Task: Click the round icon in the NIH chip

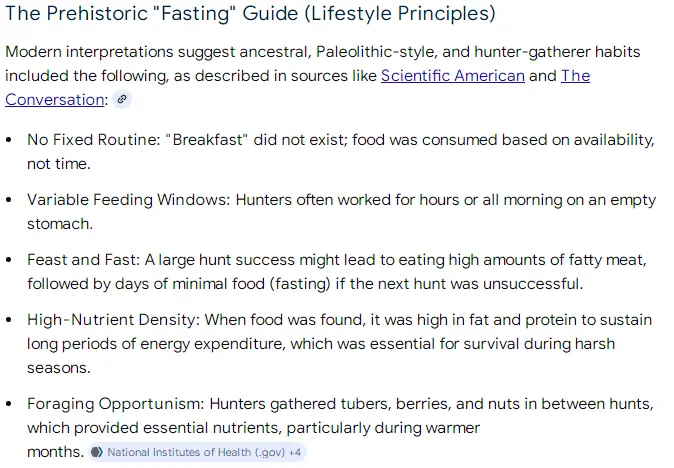Action: point(98,452)
